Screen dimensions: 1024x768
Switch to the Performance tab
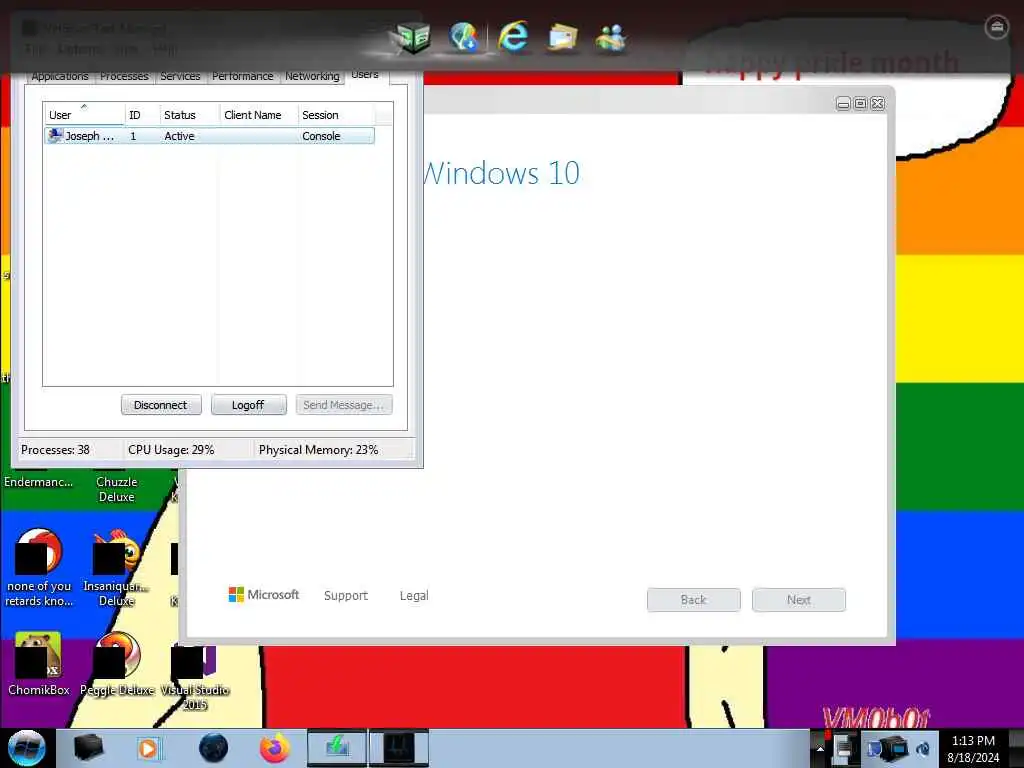pos(242,76)
